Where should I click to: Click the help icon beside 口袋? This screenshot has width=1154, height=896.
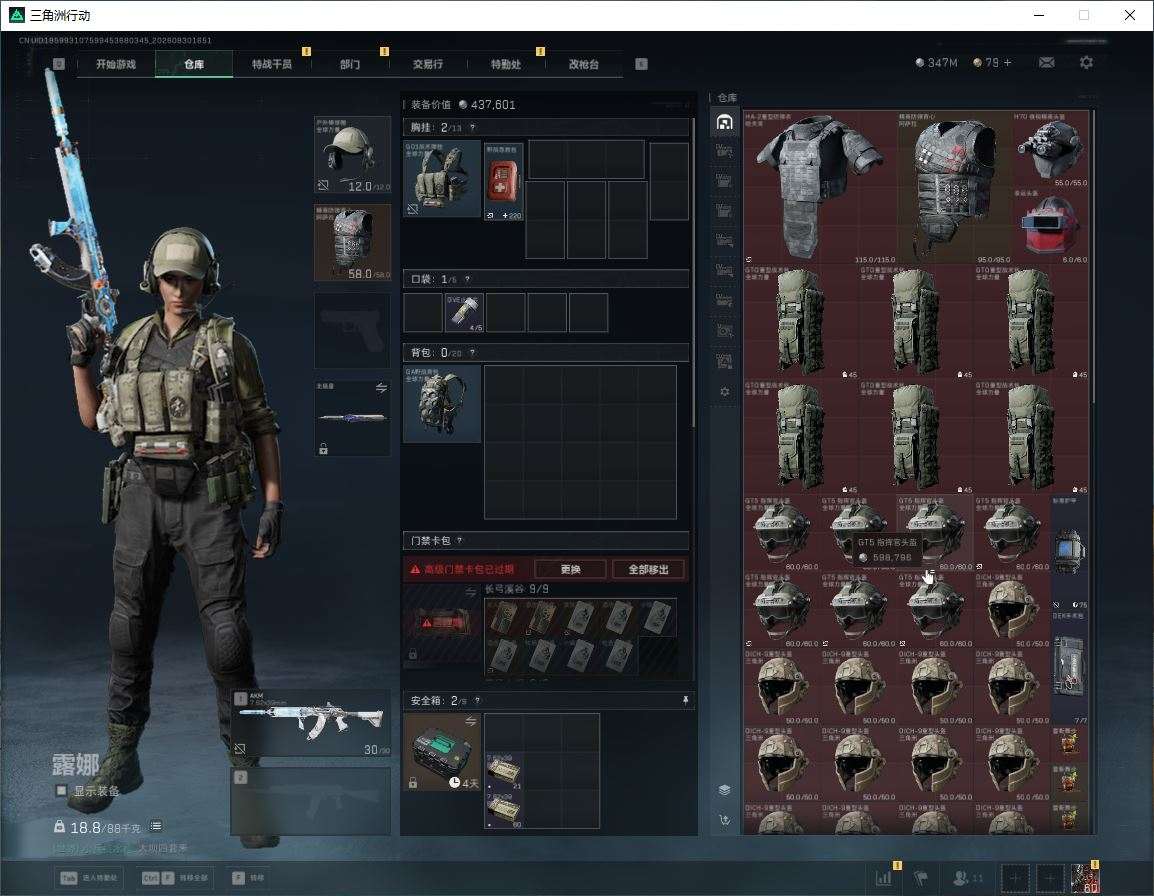click(467, 279)
